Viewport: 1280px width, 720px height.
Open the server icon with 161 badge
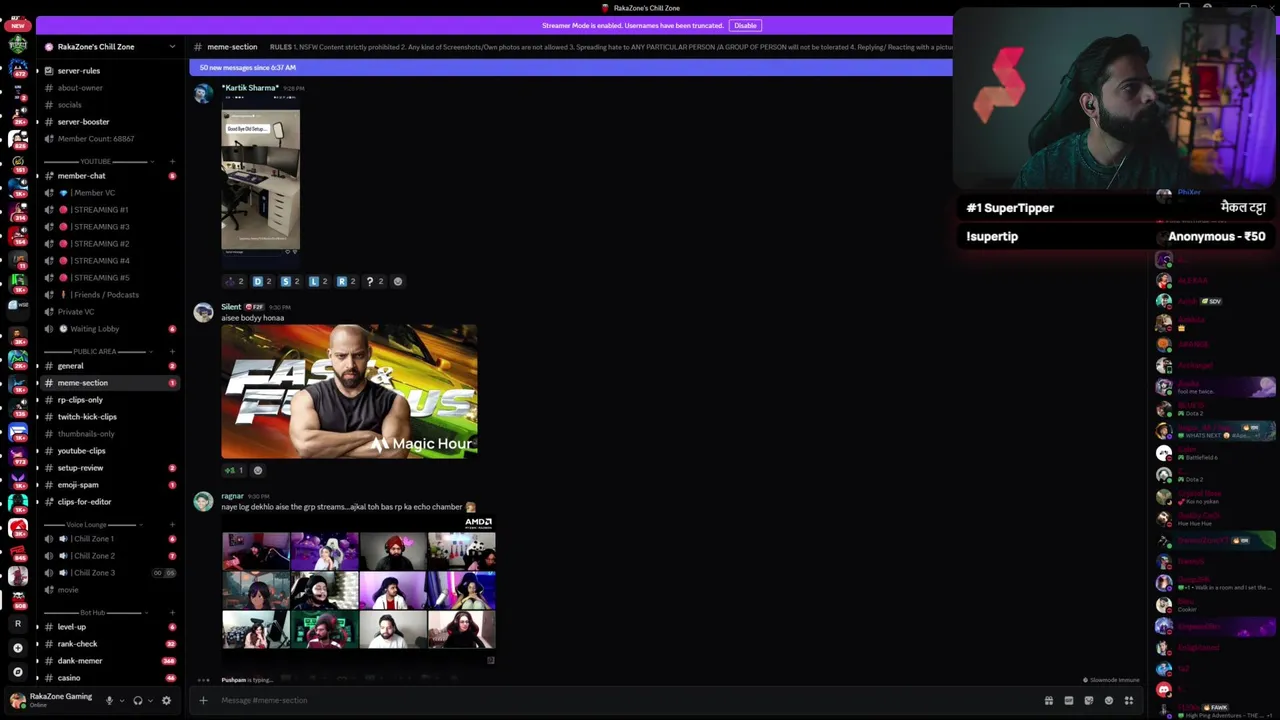click(x=17, y=164)
